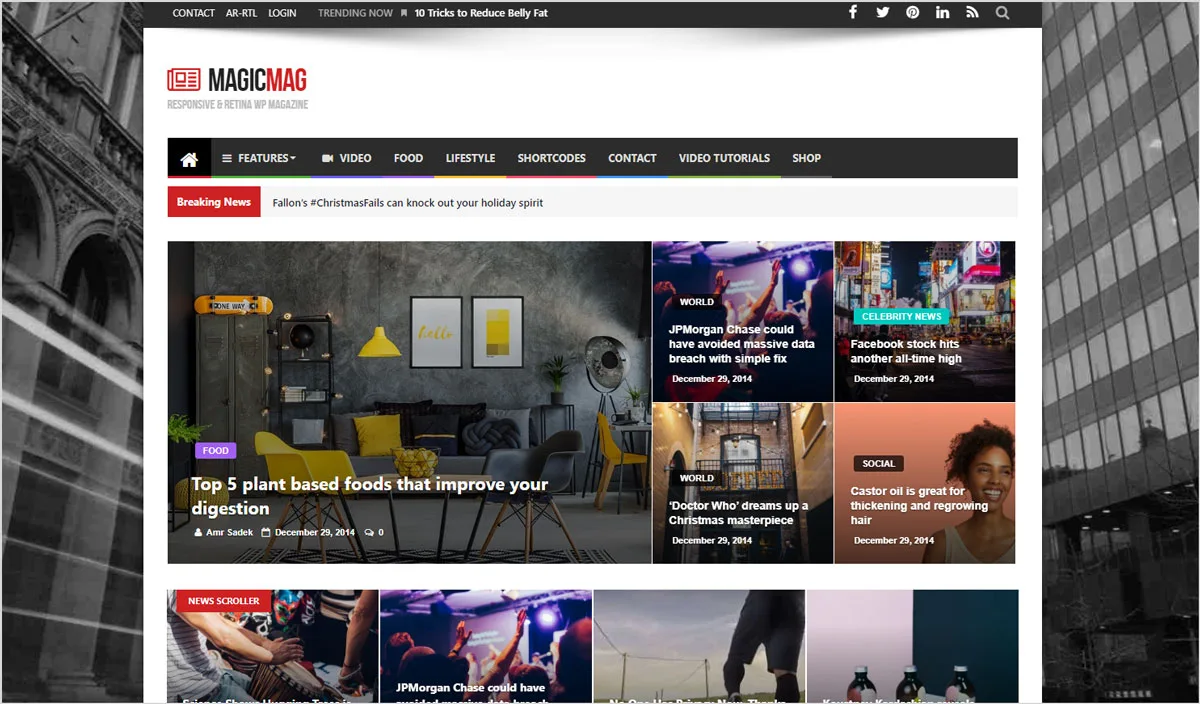Go to home via house icon
Viewport: 1200px width, 704px height.
[x=189, y=158]
